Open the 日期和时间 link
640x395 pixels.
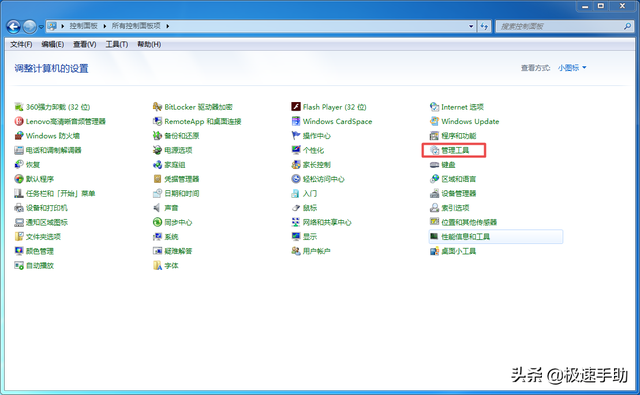coord(182,193)
